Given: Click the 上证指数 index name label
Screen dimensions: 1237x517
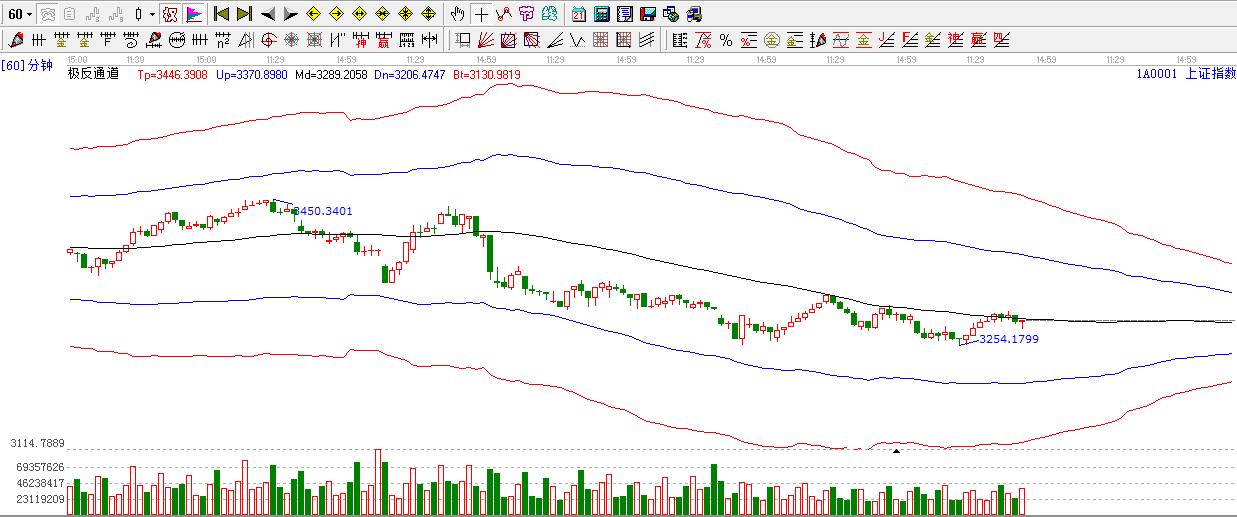Looking at the screenshot, I should coord(1210,73).
